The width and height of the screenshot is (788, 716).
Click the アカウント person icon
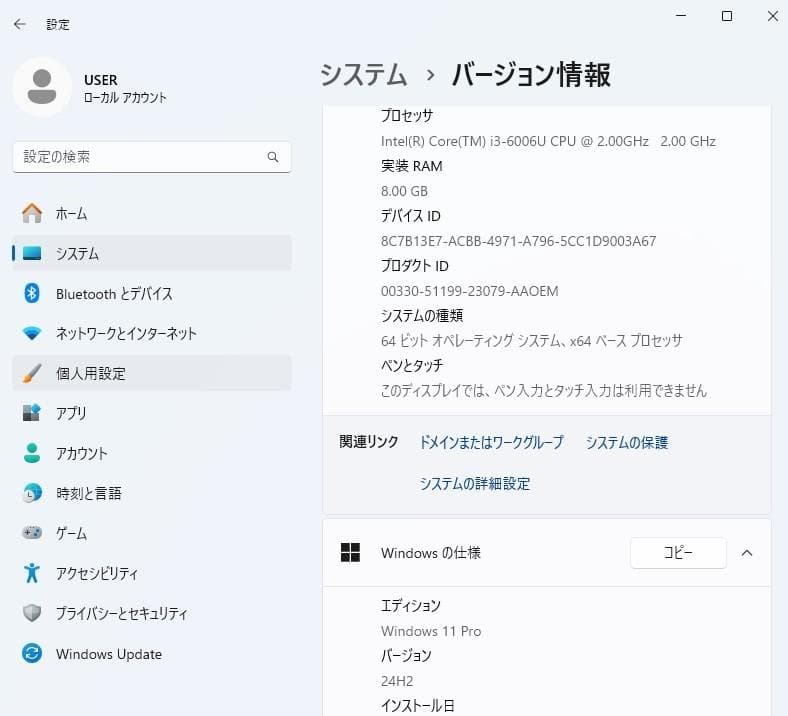coord(32,453)
